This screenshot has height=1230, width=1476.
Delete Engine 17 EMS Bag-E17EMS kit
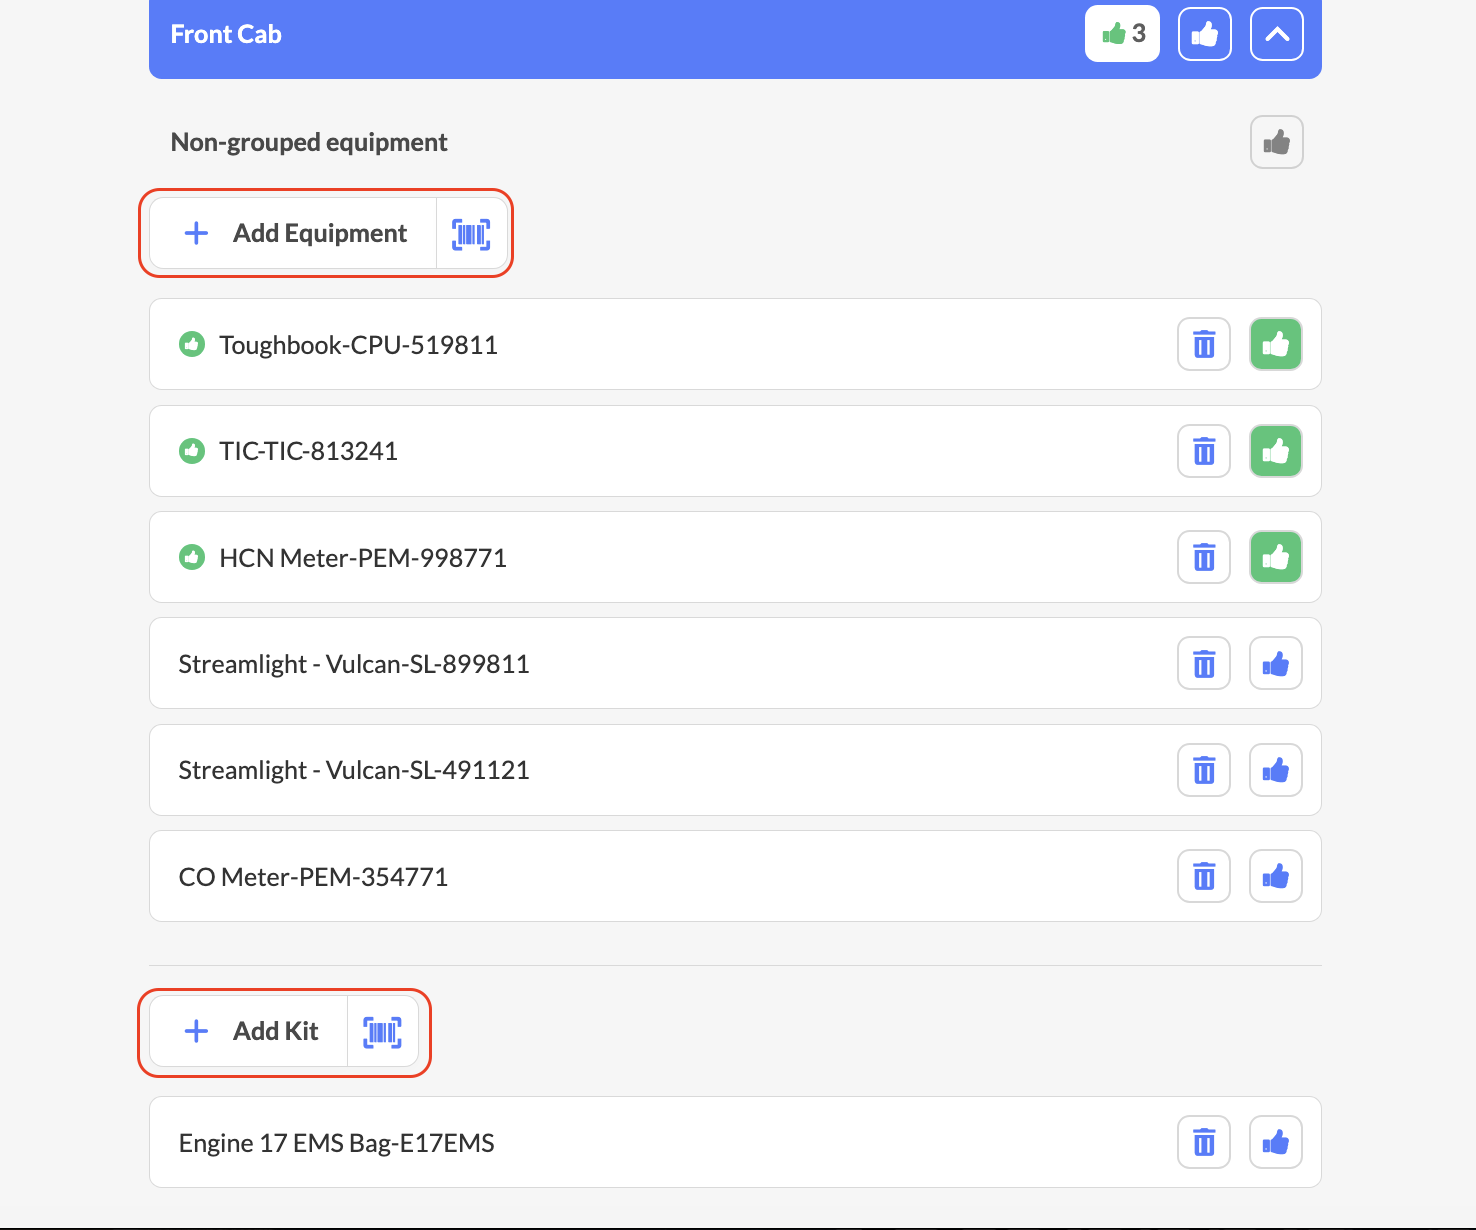1204,1142
